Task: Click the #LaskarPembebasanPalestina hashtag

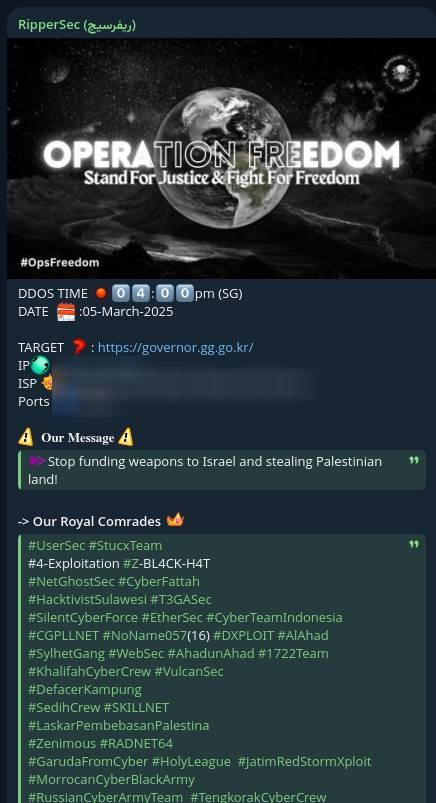Action: [118, 726]
